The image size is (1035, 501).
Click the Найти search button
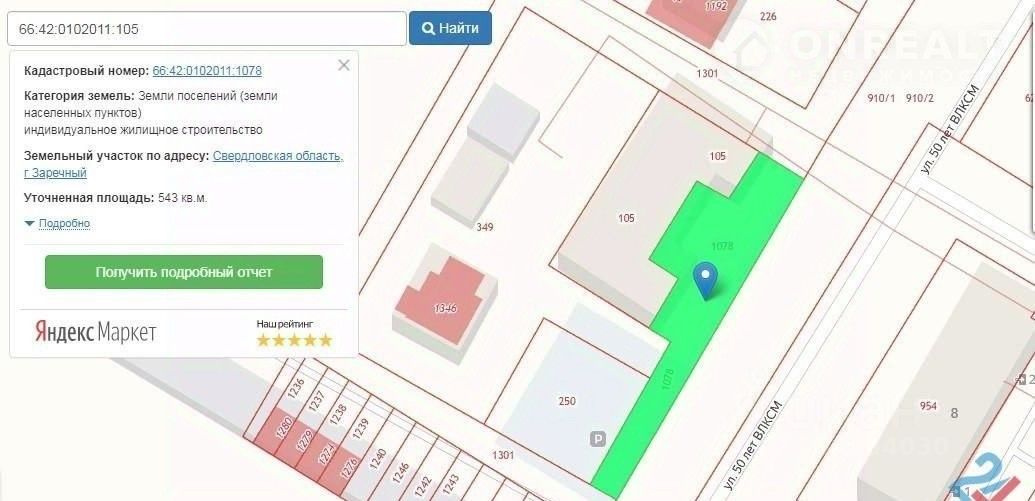click(x=450, y=28)
